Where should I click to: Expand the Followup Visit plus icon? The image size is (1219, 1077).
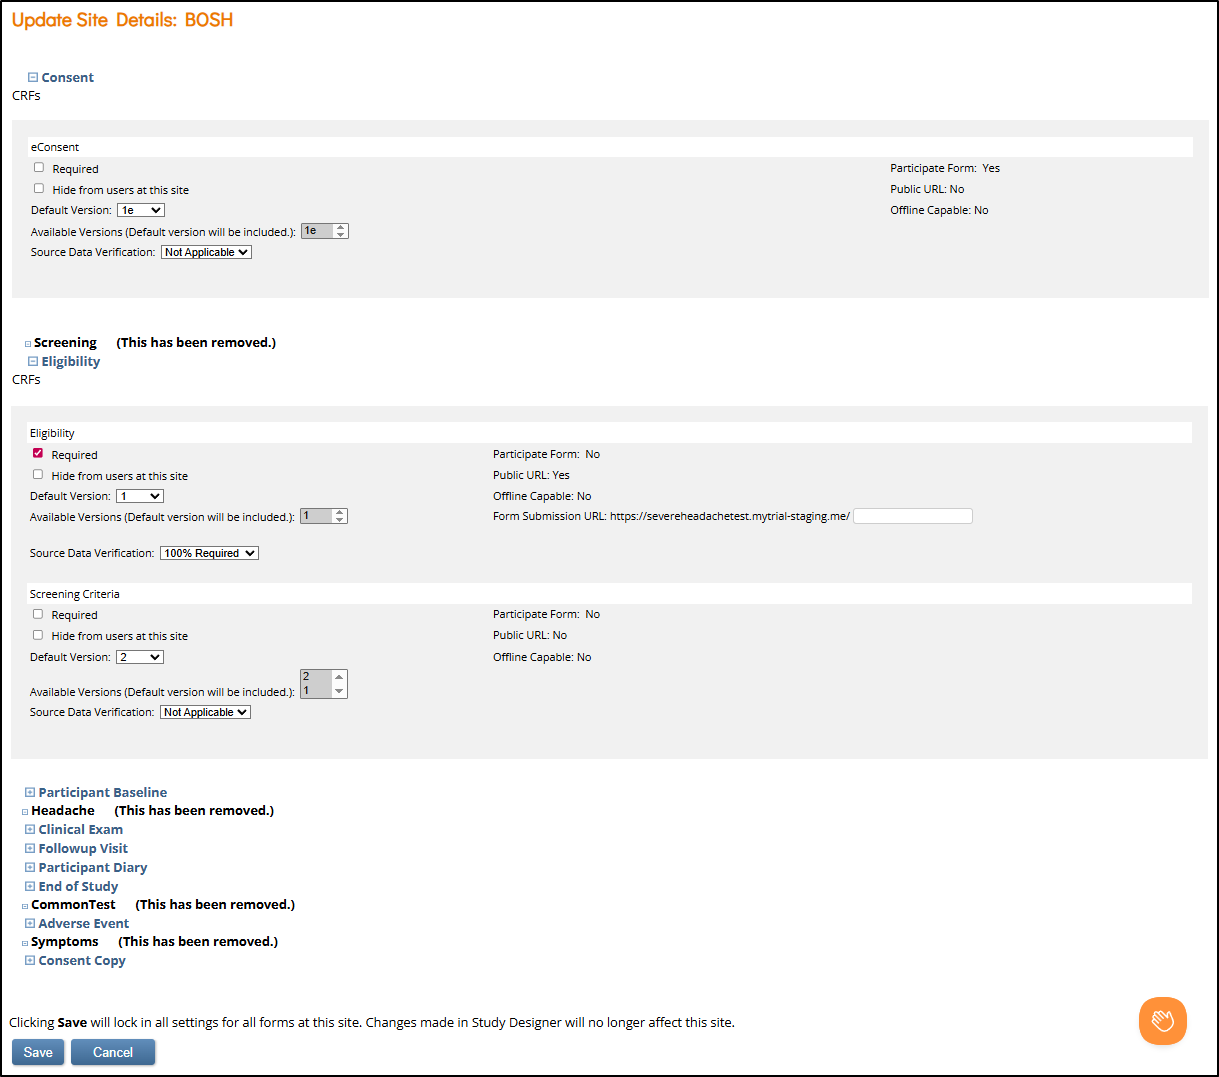point(30,848)
